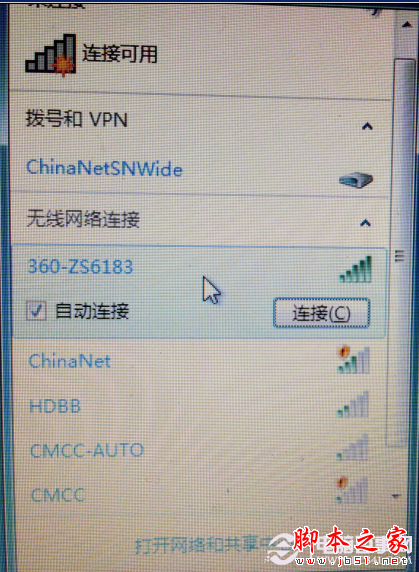Collapse the 拨号和 VPN section
419x572 pixels.
coord(367,127)
